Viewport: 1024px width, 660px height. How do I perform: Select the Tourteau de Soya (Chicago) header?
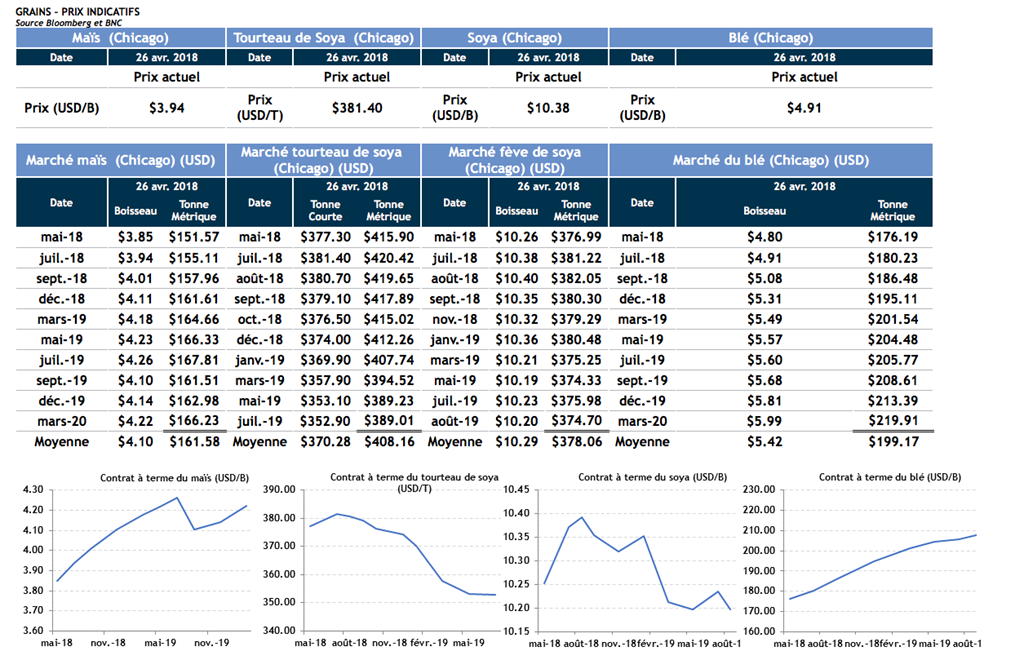(x=323, y=38)
